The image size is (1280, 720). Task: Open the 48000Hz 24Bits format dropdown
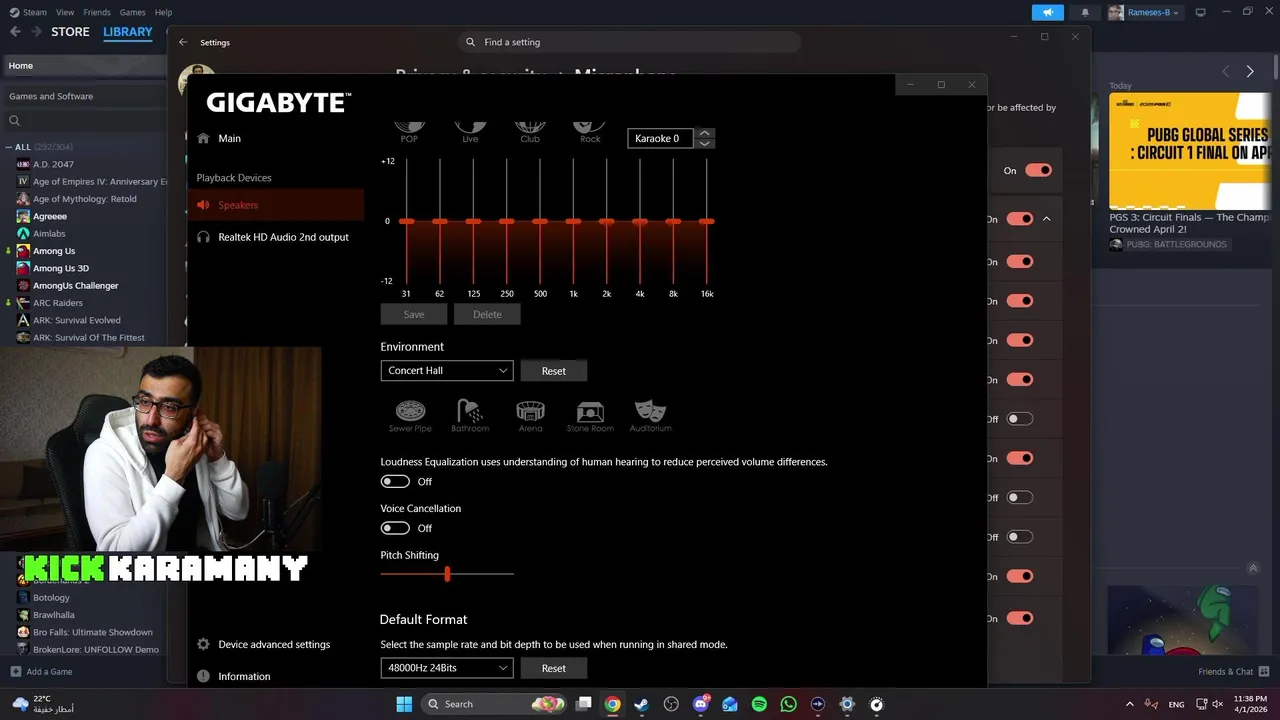click(447, 668)
